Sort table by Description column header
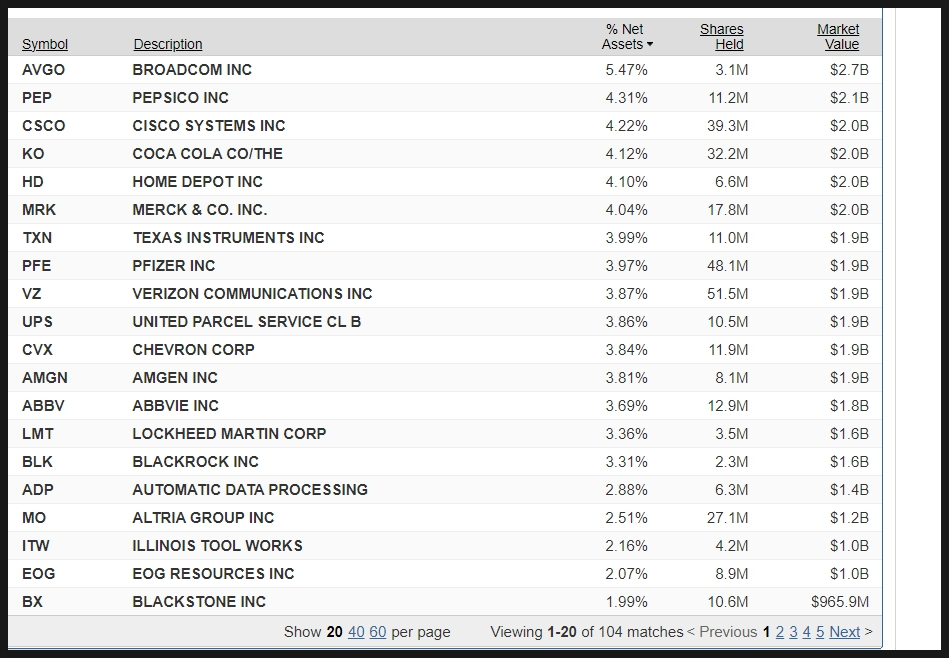949x658 pixels. [168, 44]
